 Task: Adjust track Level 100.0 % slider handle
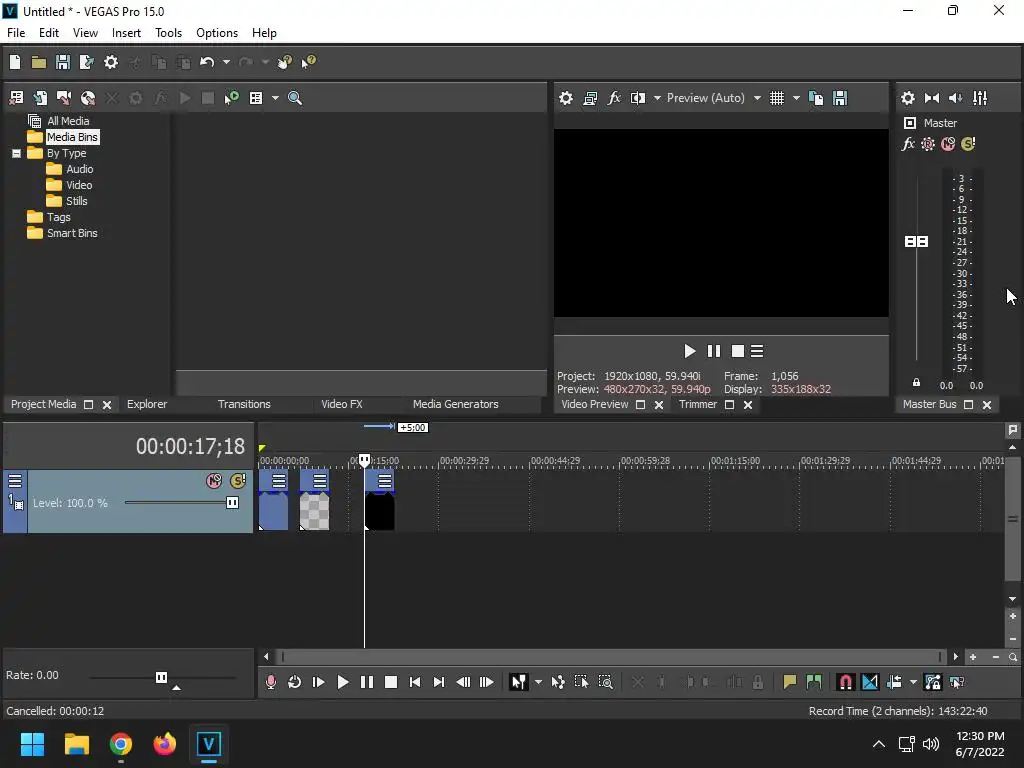(x=232, y=503)
